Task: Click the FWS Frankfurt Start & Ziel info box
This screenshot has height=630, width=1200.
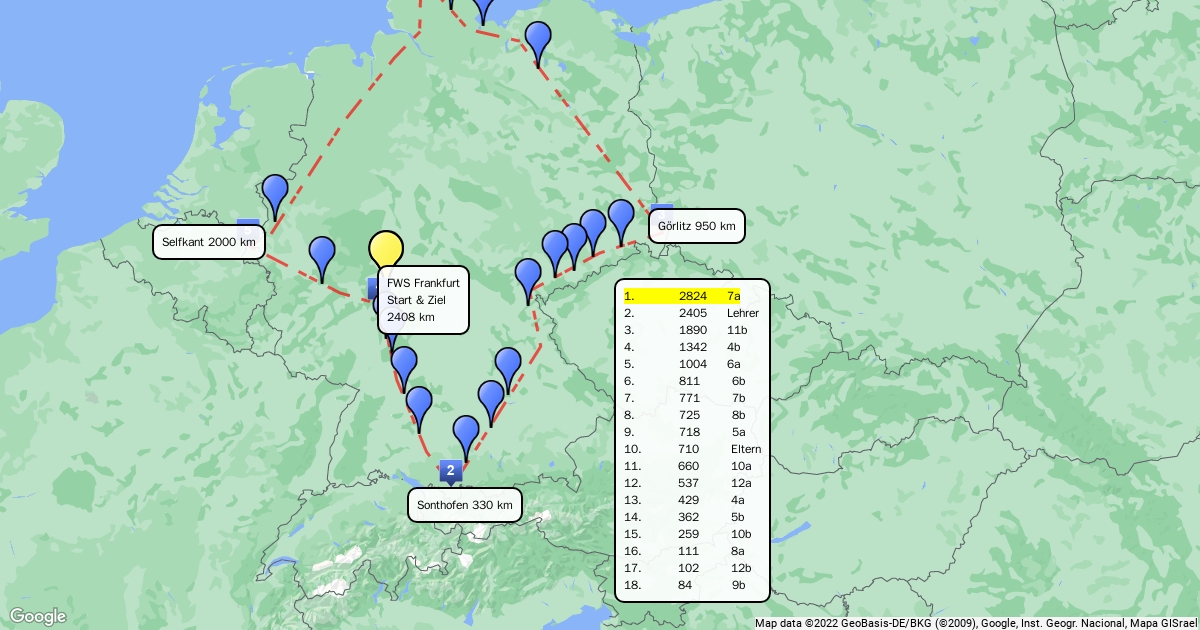Action: pyautogui.click(x=423, y=300)
